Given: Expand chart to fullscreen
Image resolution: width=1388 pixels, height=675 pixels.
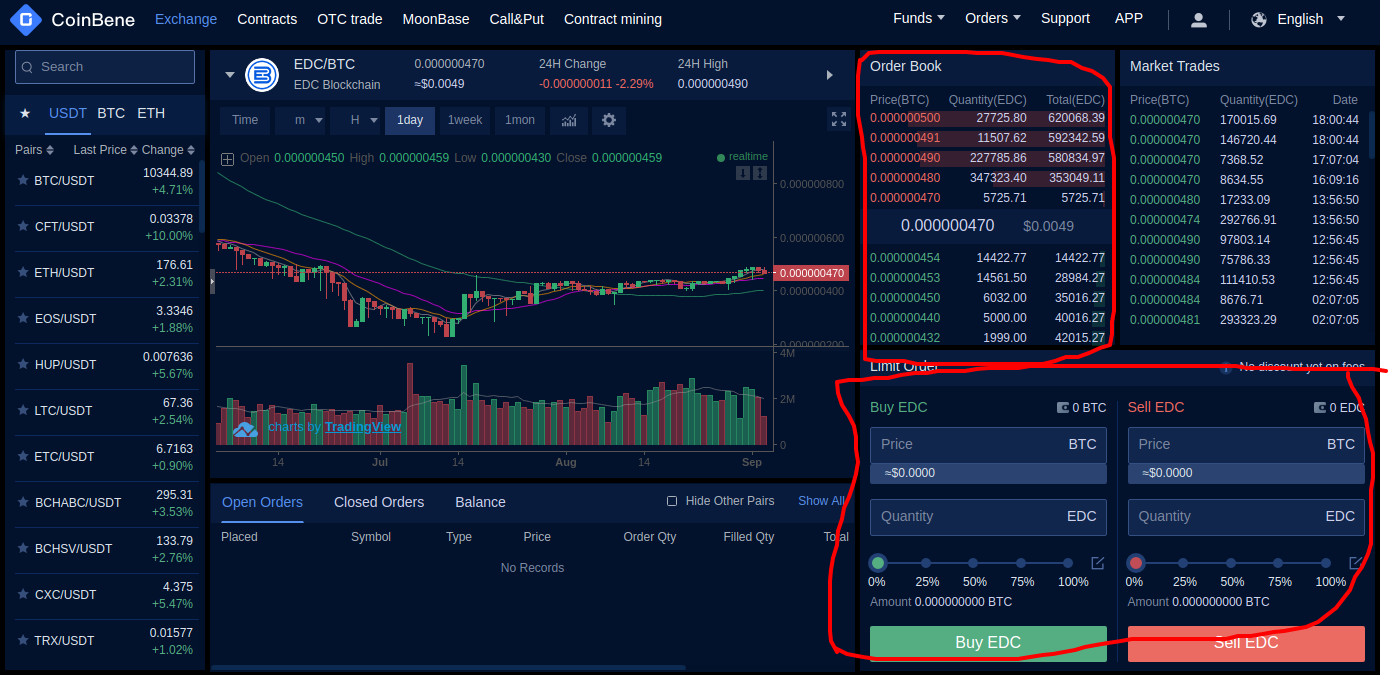Looking at the screenshot, I should [839, 120].
